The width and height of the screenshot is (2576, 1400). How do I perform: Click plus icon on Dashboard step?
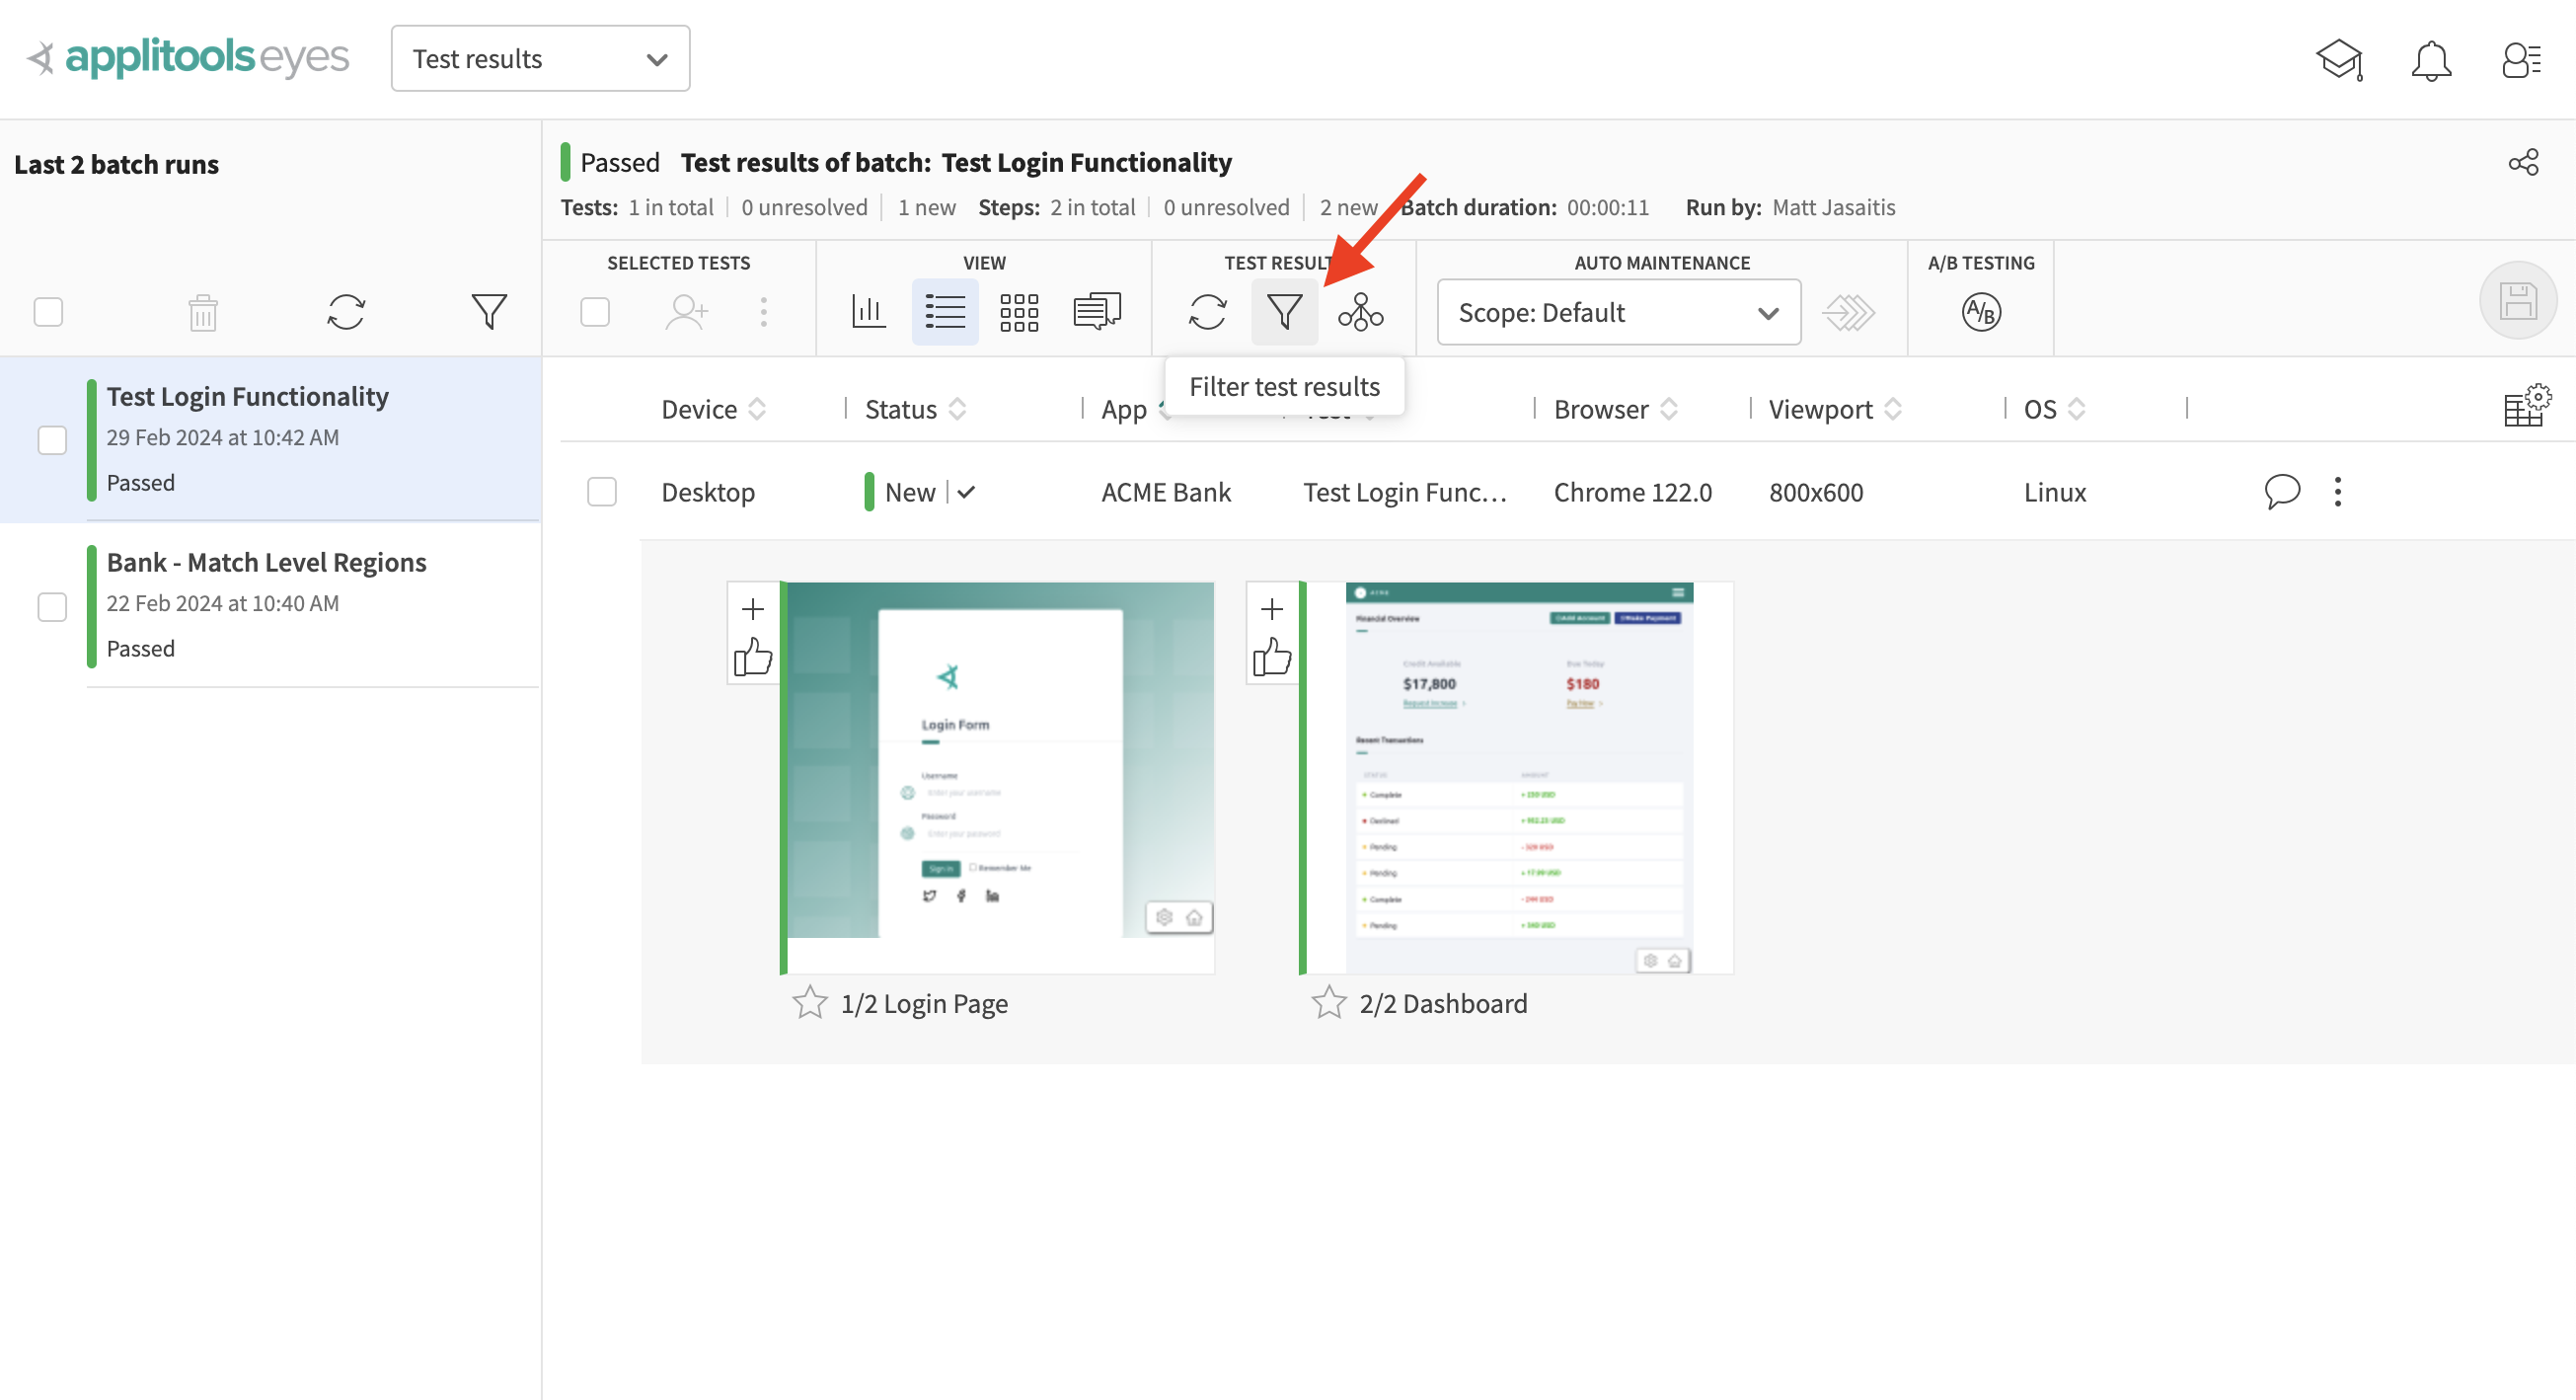(1272, 608)
